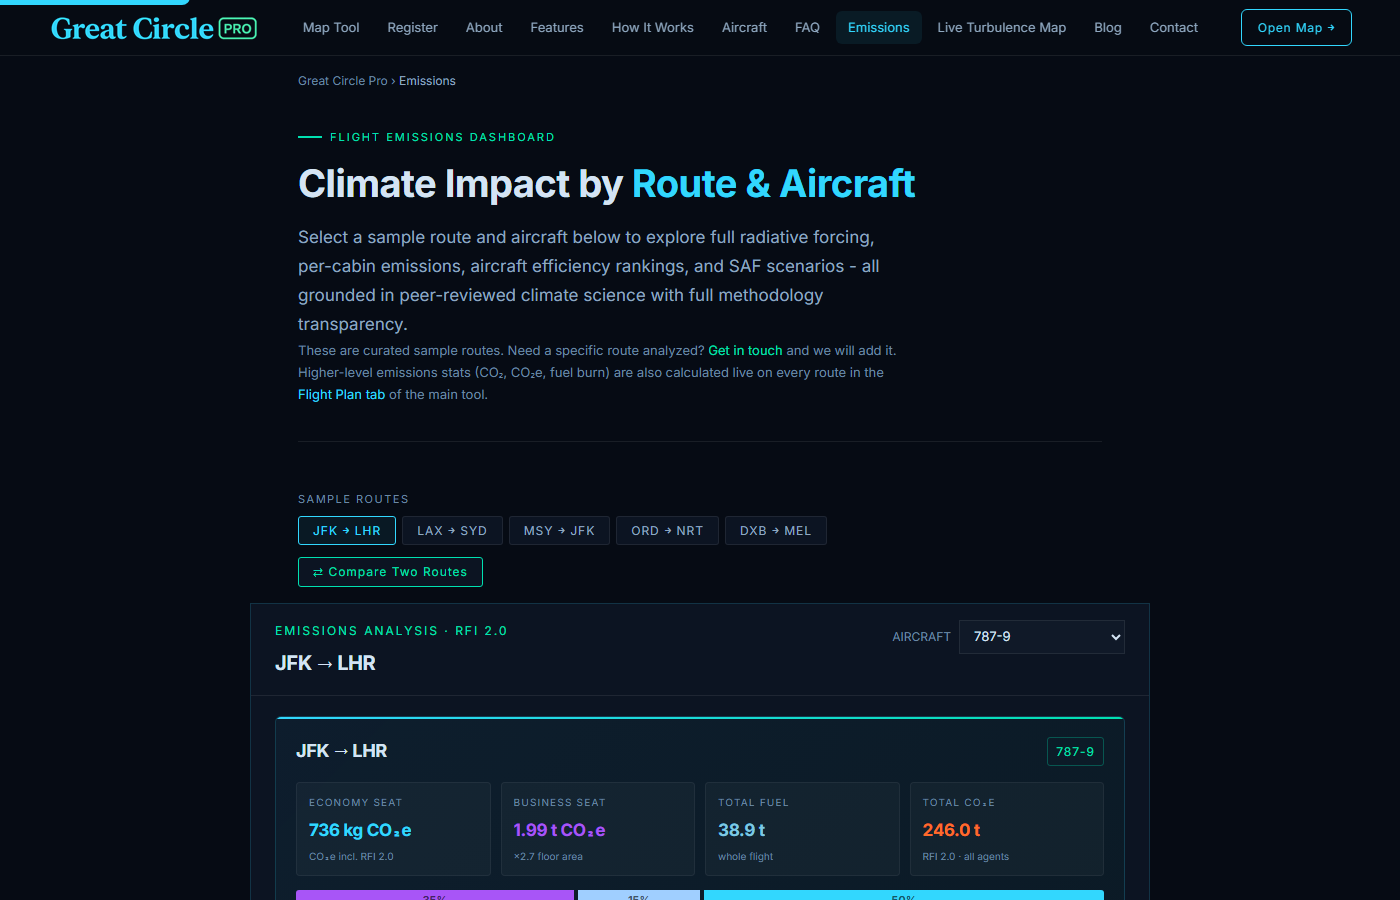Viewport: 1400px width, 900px height.
Task: Open the Flight Plan tab link
Action: (341, 395)
